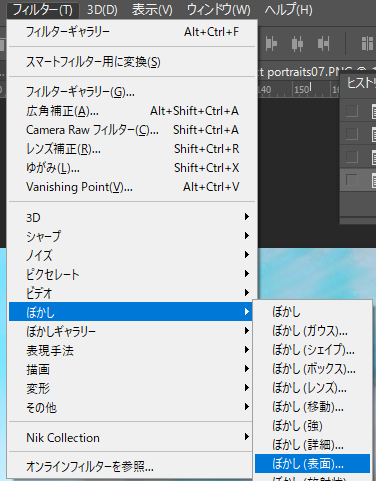Click align right edges icon in options bar
376x481 pixels.
pos(323,44)
